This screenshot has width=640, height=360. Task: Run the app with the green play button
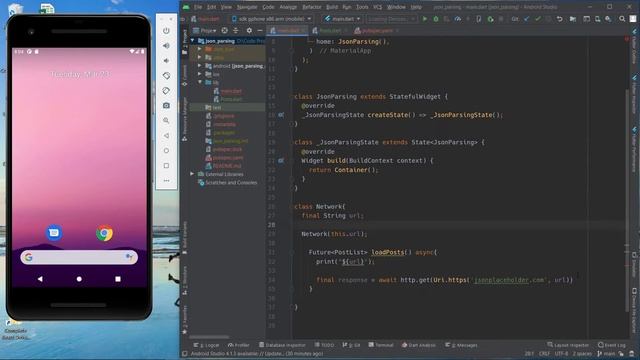425,19
